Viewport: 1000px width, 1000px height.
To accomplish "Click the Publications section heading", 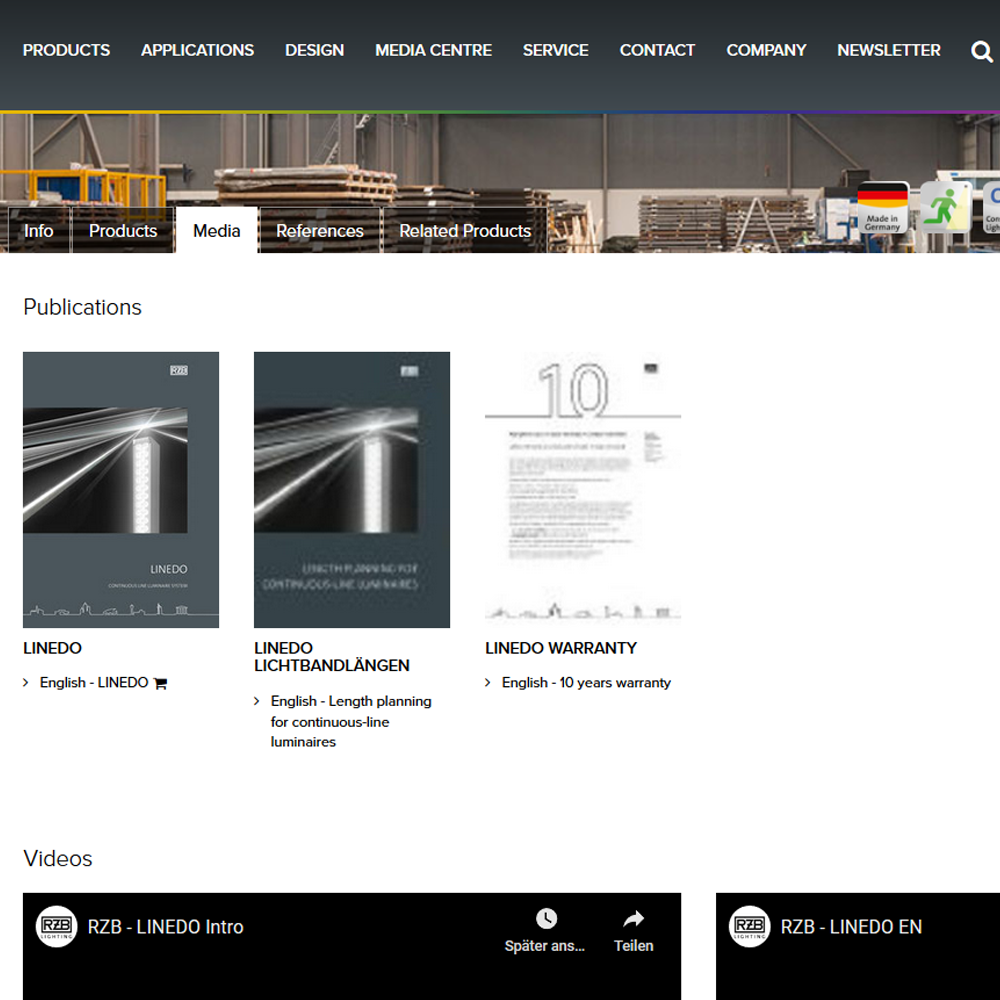I will click(x=82, y=307).
